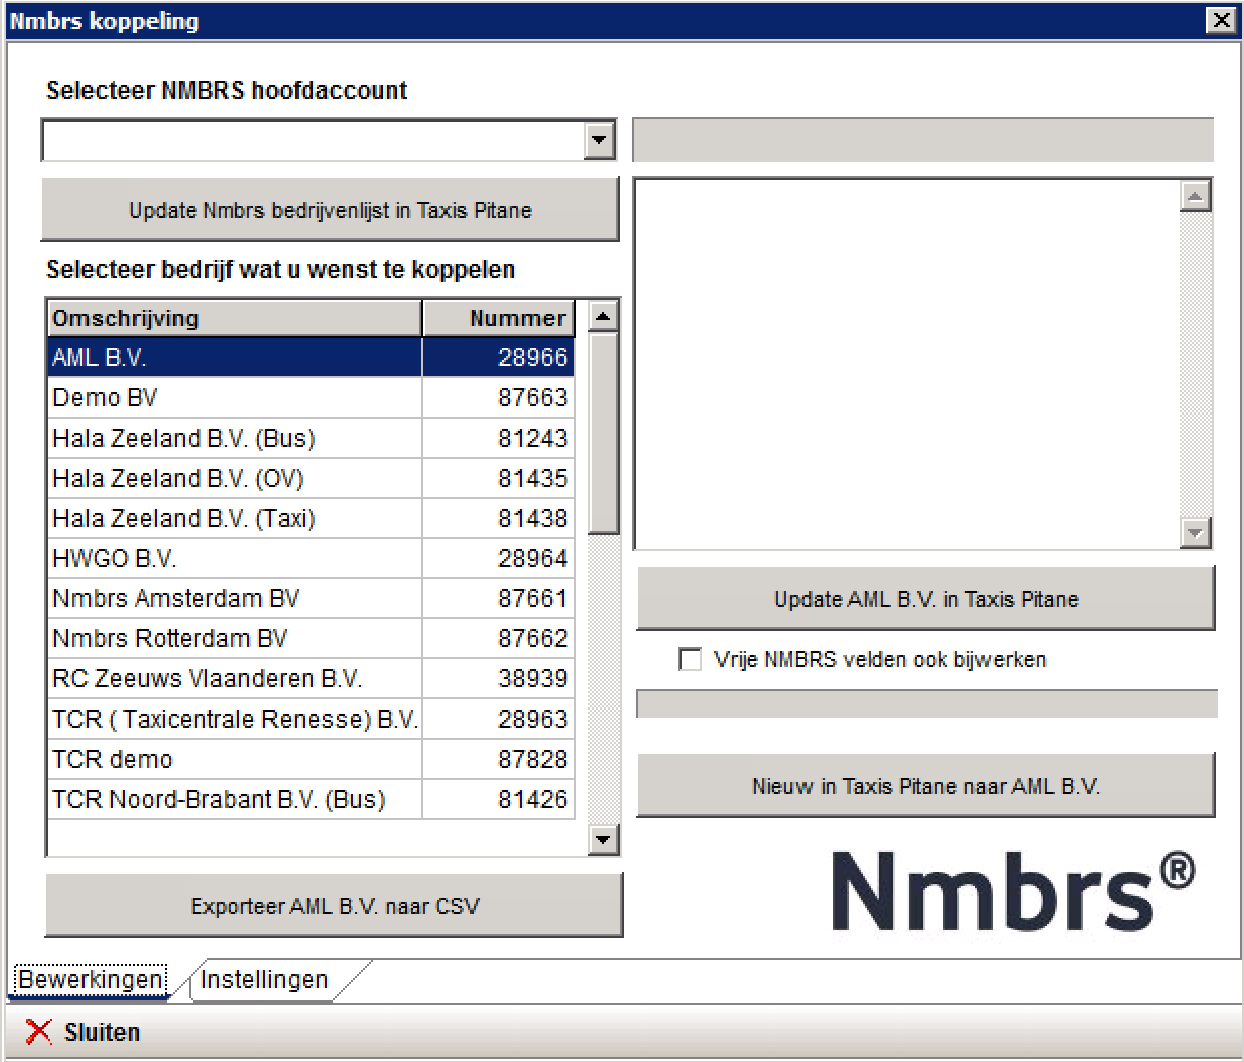Select Hala Zeeland B.V. (OV) row
1244x1062 pixels.
coord(311,478)
